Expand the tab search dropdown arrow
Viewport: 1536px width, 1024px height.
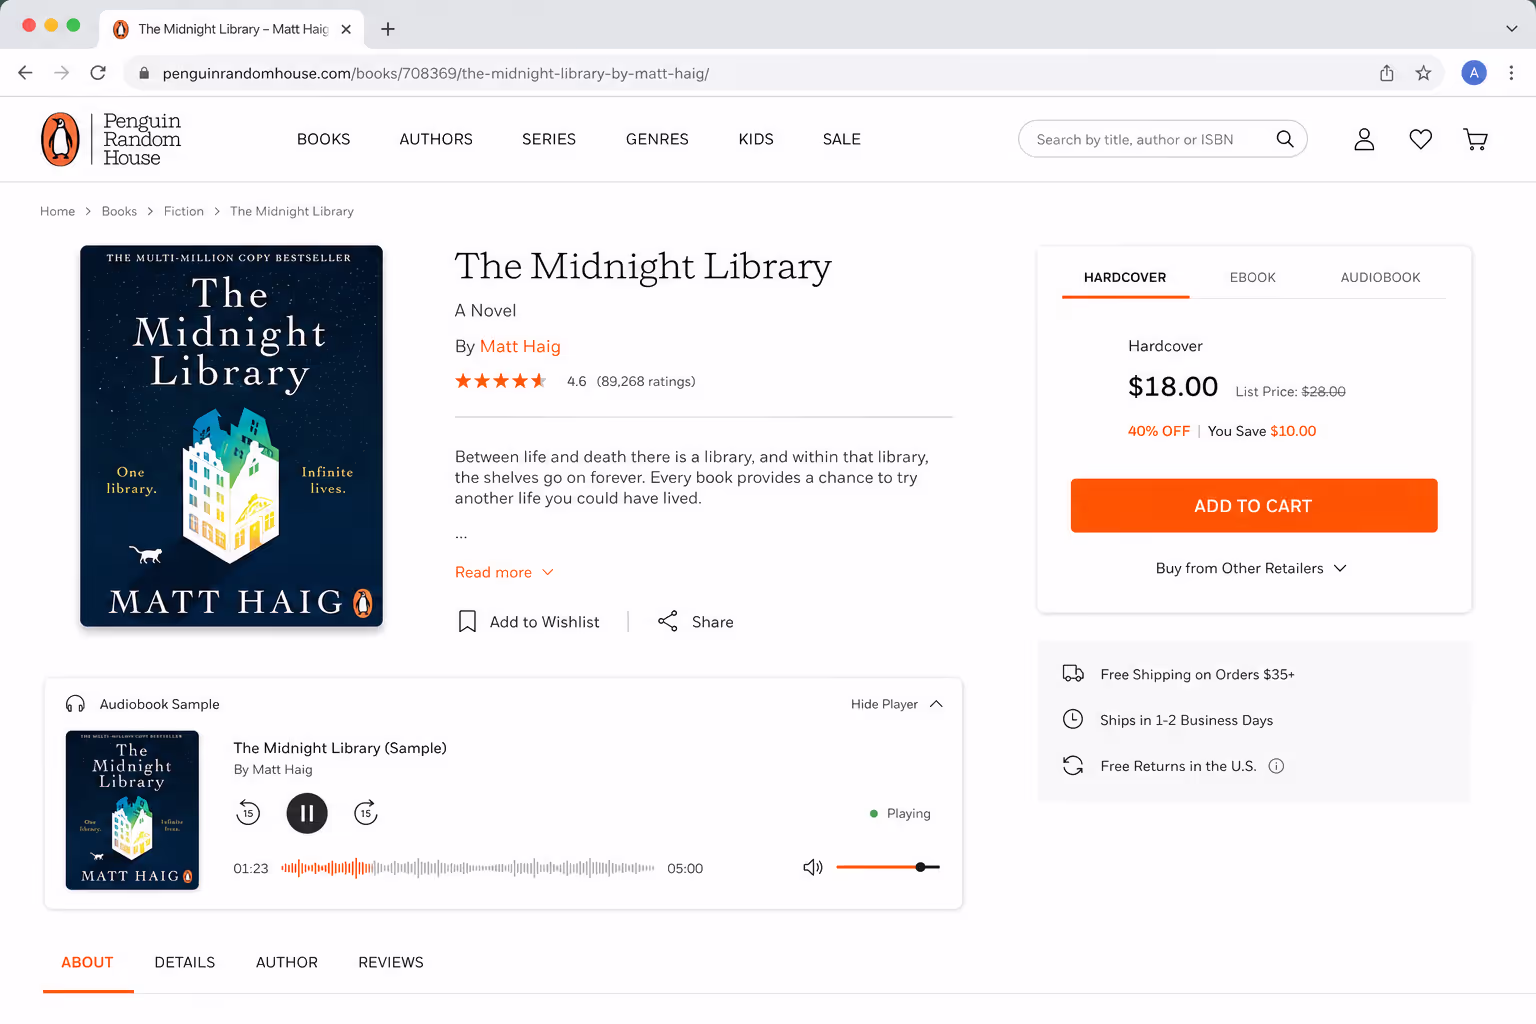click(x=1511, y=29)
